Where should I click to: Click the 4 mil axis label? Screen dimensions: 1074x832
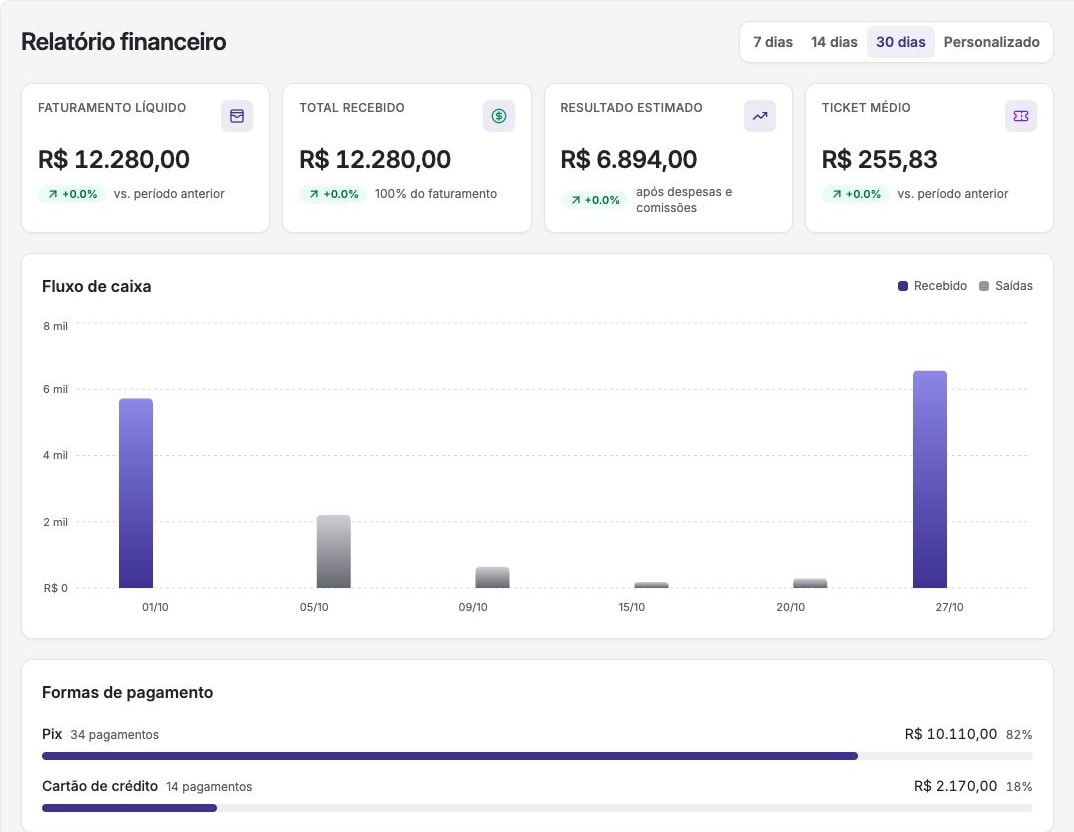click(x=55, y=455)
